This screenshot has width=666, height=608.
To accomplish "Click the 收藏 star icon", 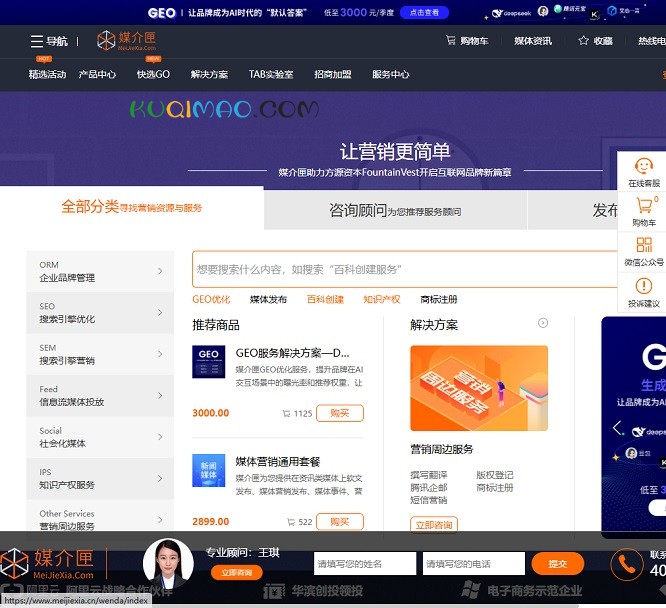I will (583, 40).
